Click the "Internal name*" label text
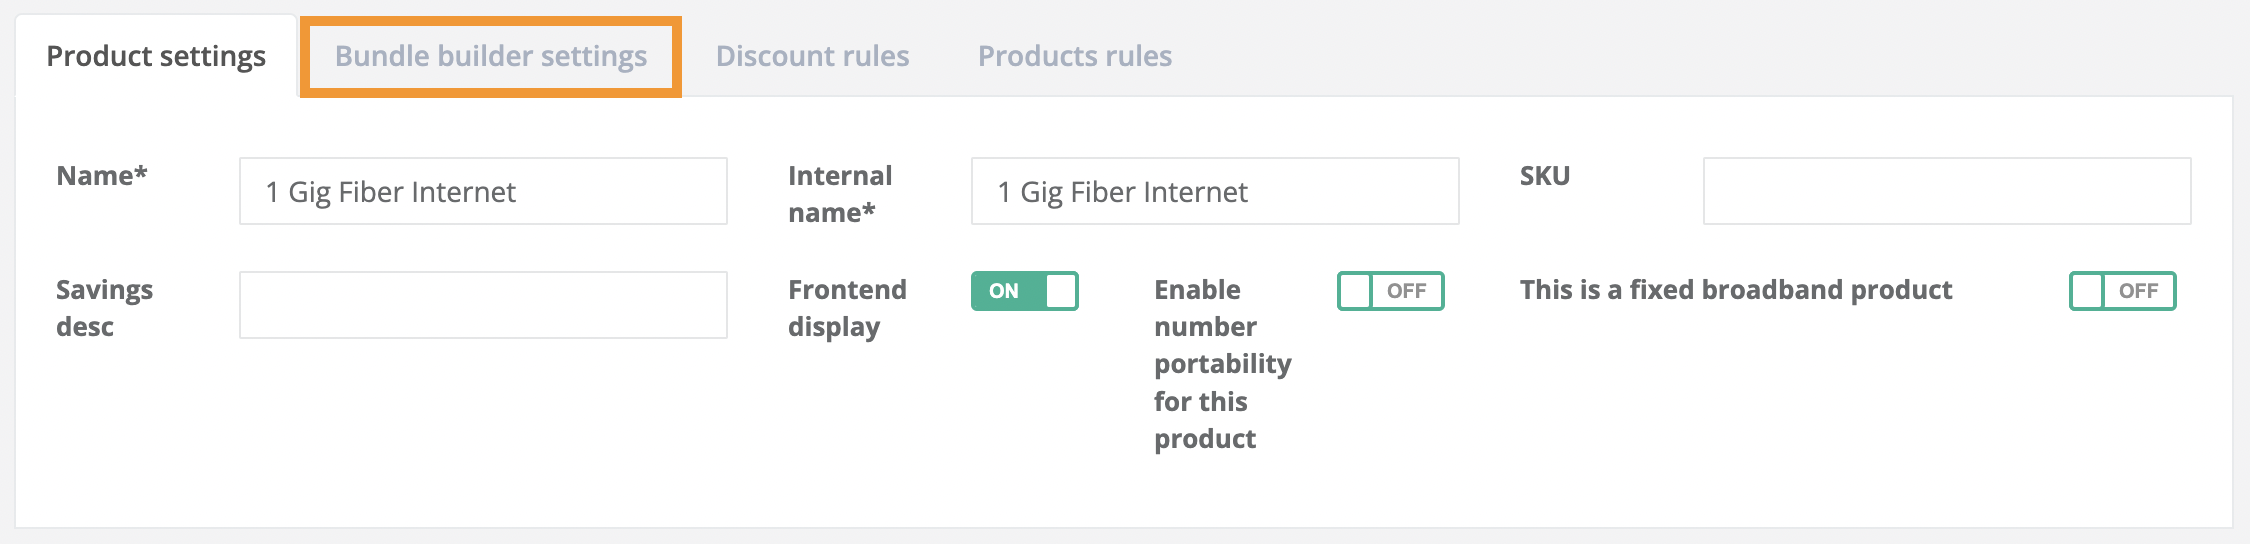 839,194
